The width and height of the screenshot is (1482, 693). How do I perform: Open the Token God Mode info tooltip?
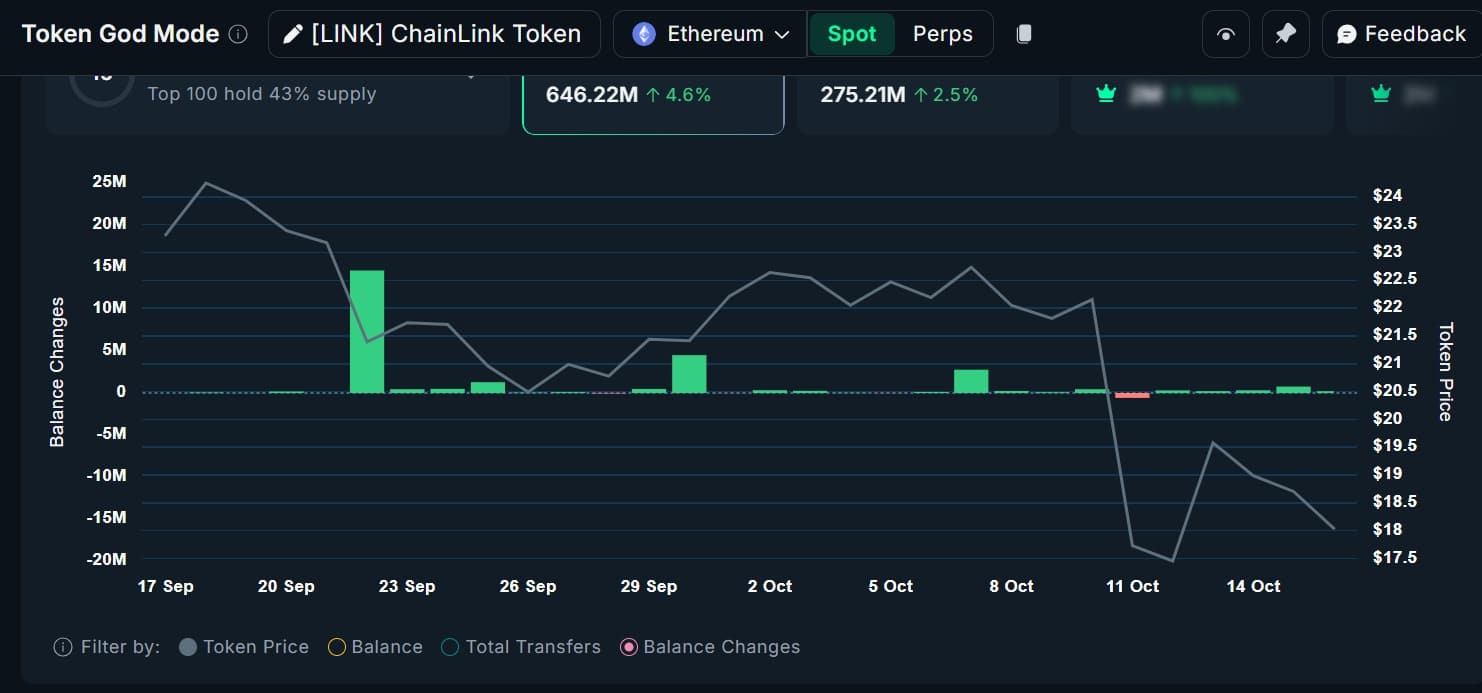(x=238, y=33)
